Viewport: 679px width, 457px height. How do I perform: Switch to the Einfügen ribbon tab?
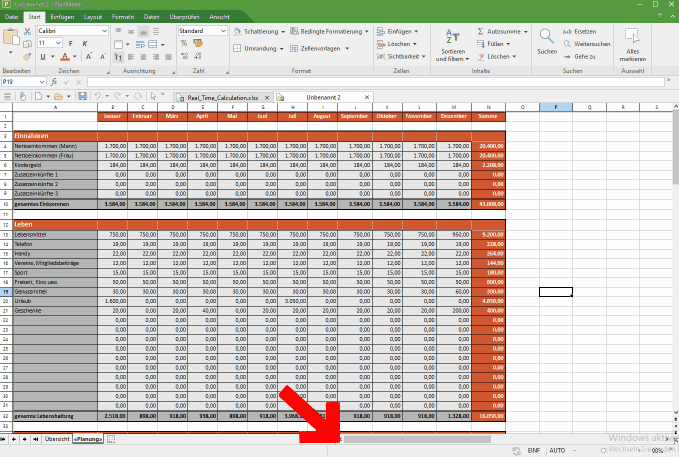tap(62, 17)
